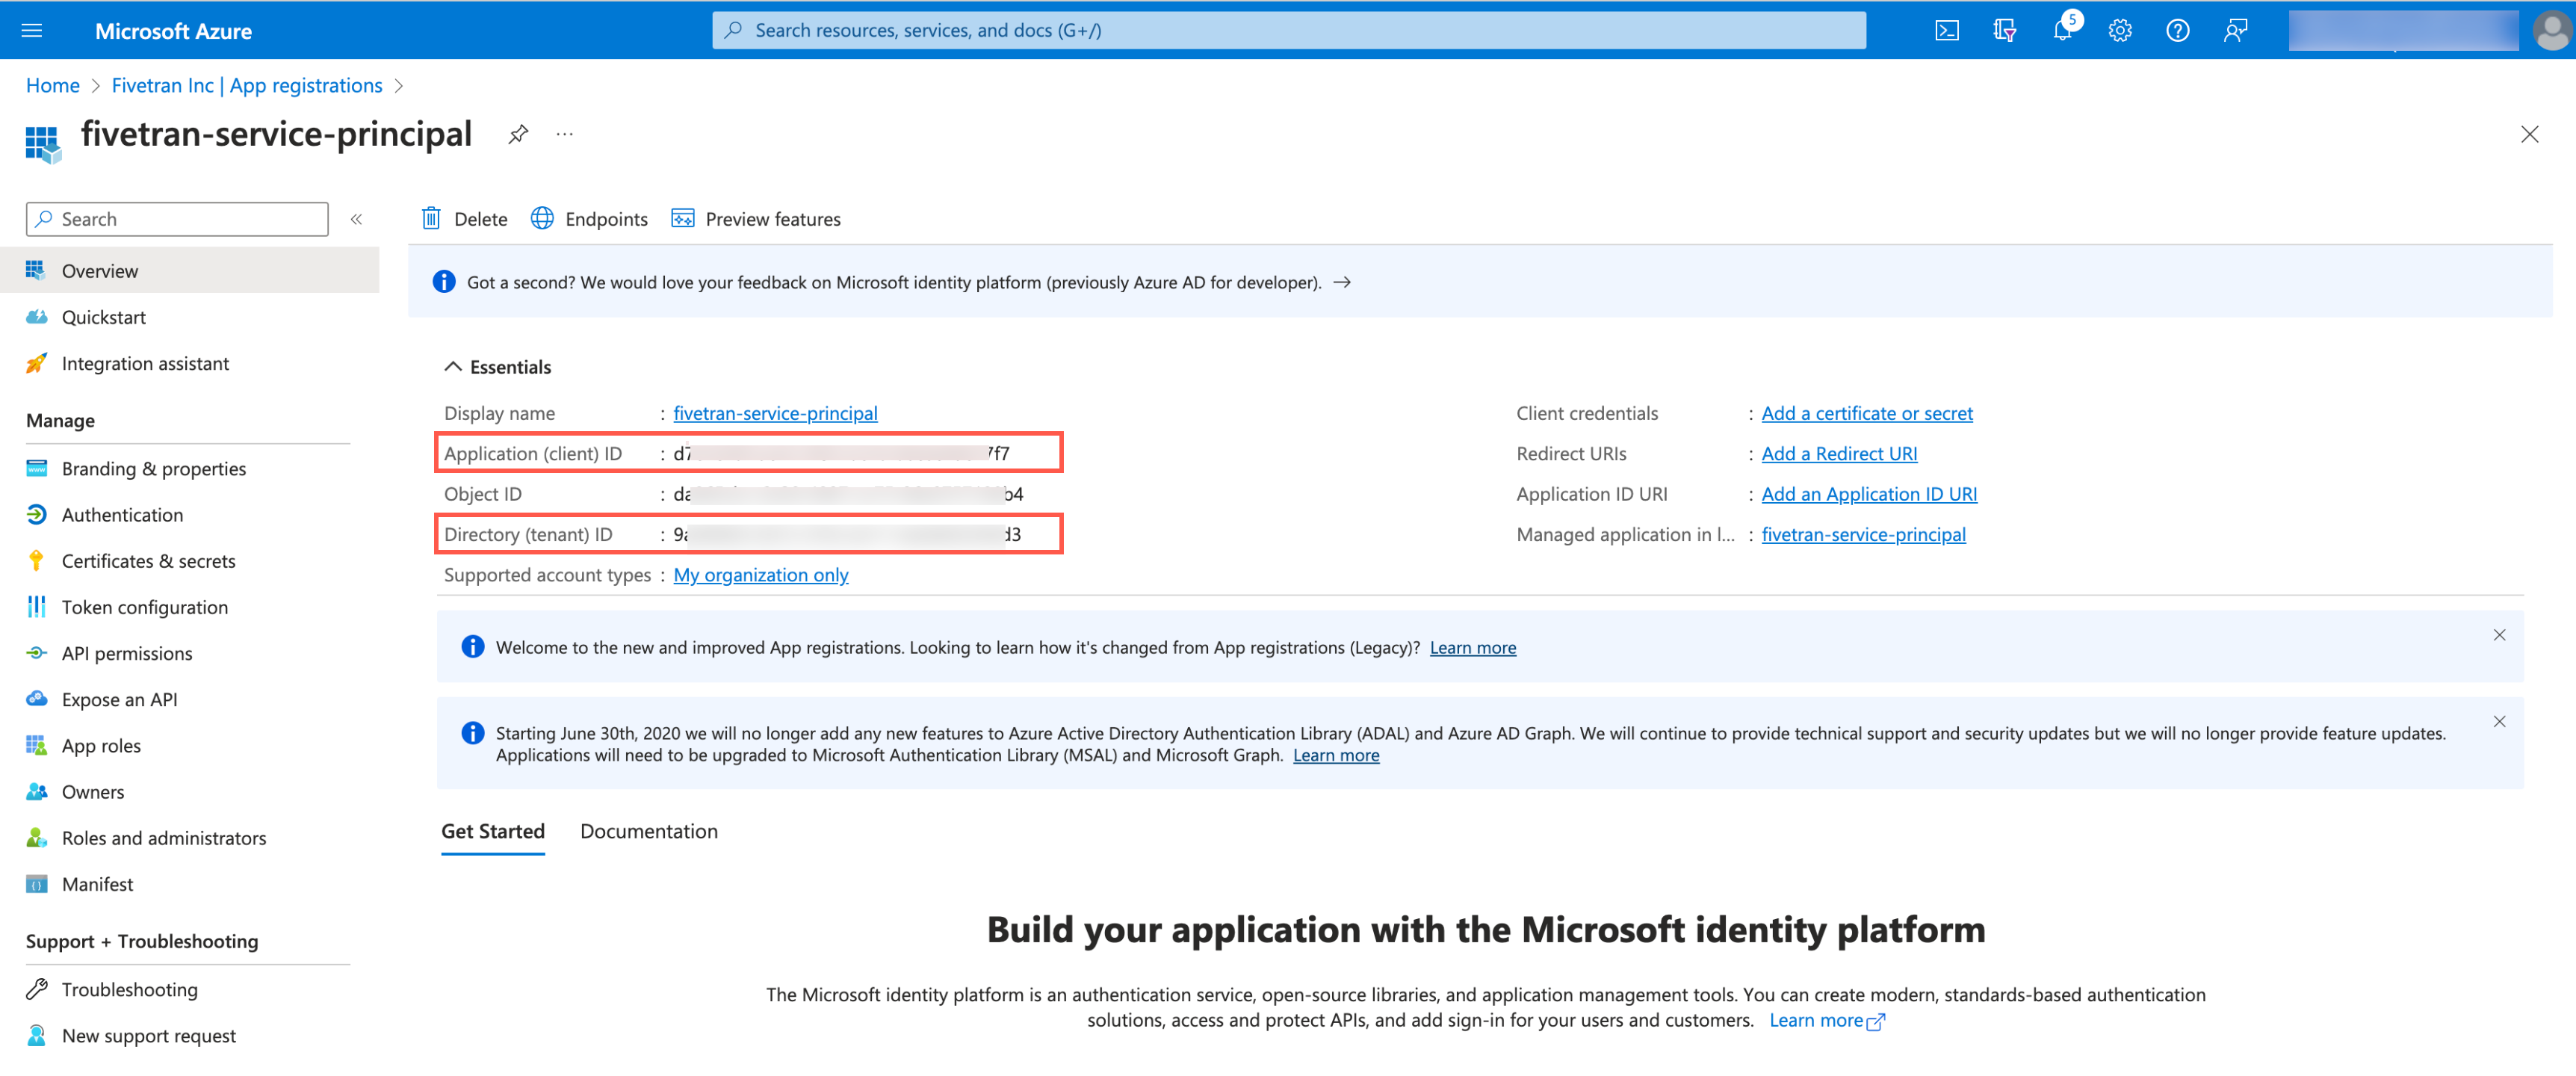The height and width of the screenshot is (1076, 2576).
Task: Dismiss the App registrations welcome banner
Action: pos(2499,635)
